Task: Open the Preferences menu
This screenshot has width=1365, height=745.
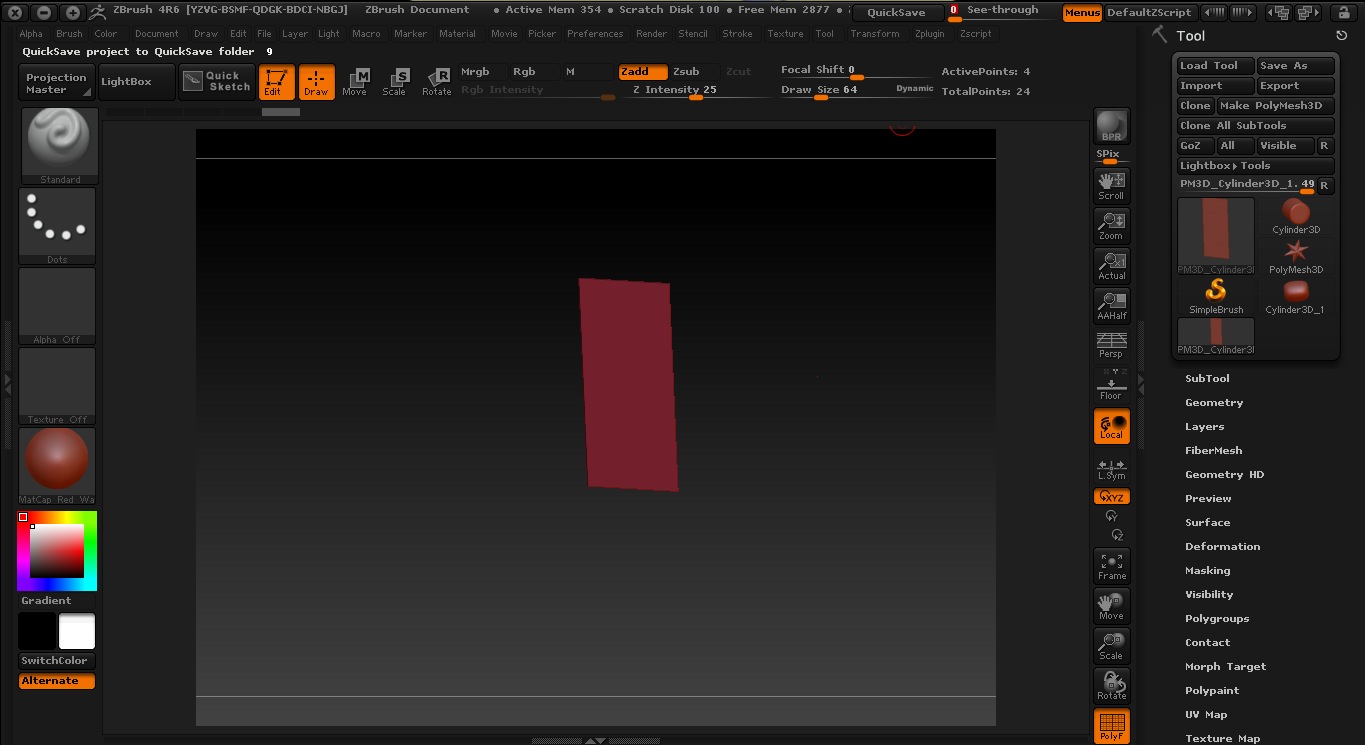Action: (x=595, y=33)
